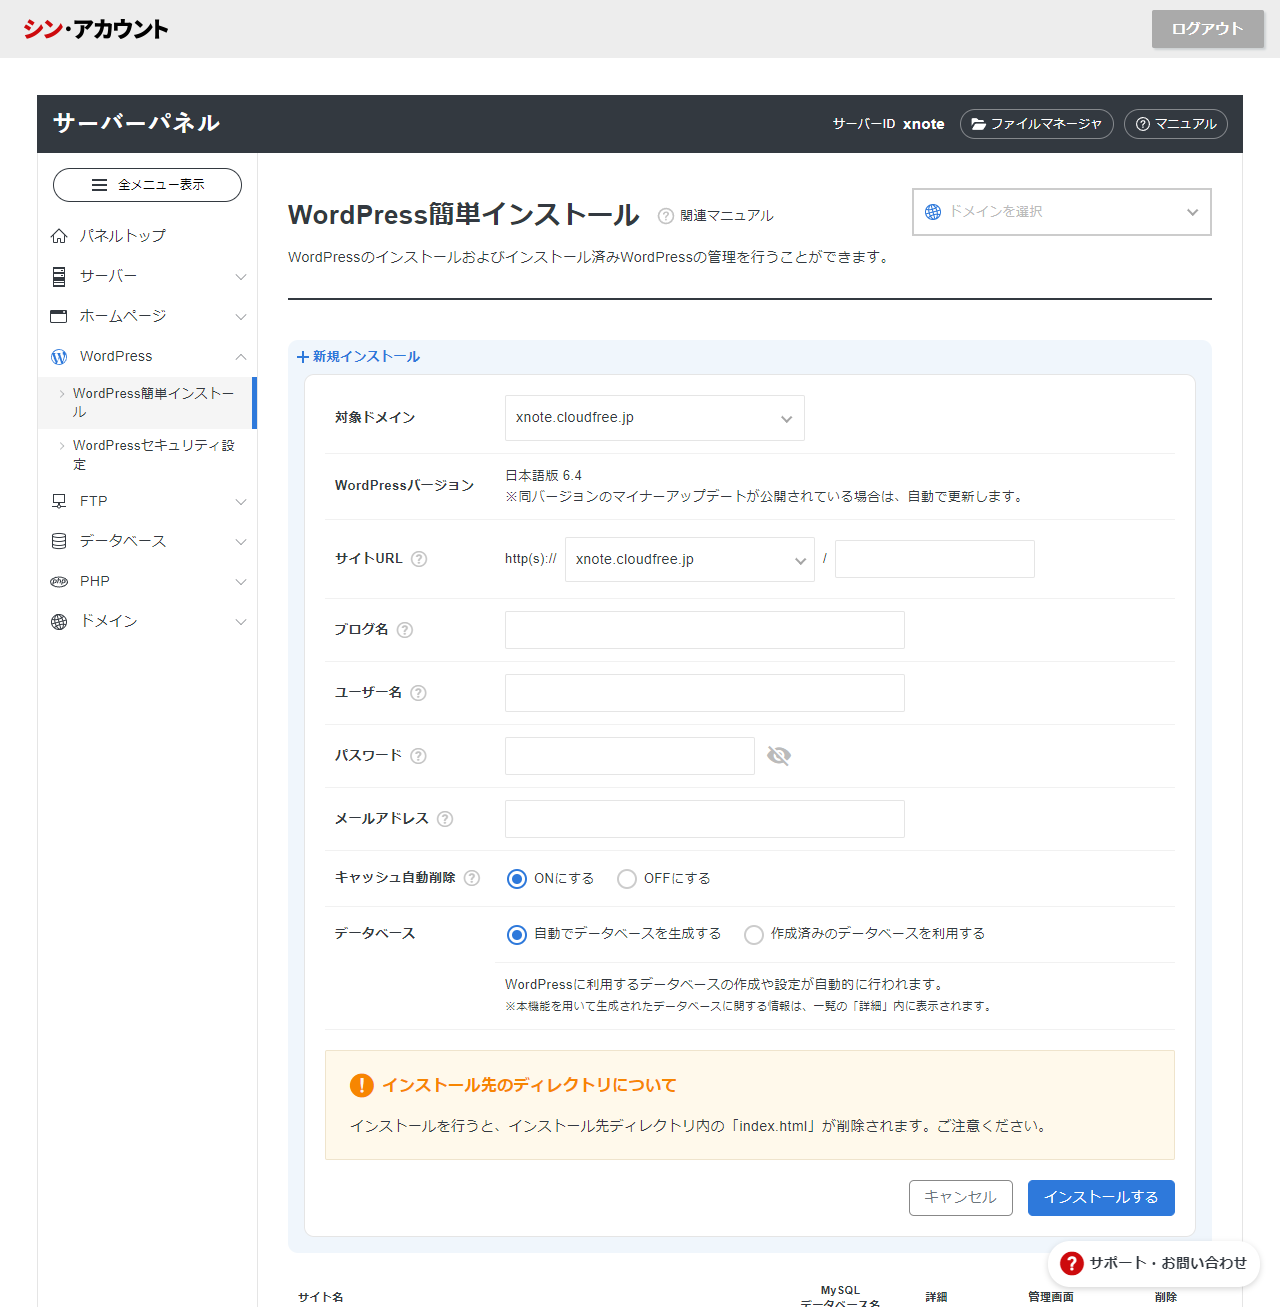The image size is (1280, 1307).
Task: Select WordPress簡単インストール submenu item
Action: [147, 403]
